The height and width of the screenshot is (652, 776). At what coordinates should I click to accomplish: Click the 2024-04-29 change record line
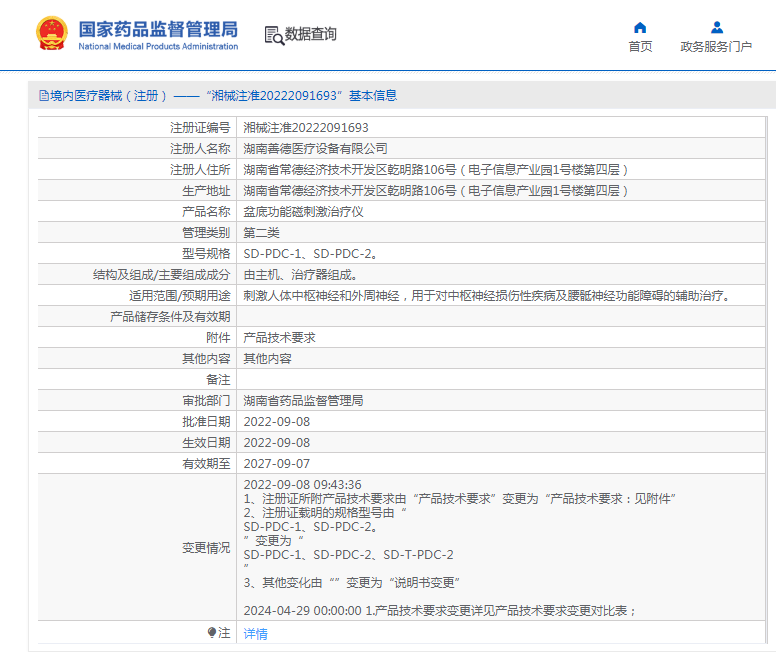pos(439,611)
